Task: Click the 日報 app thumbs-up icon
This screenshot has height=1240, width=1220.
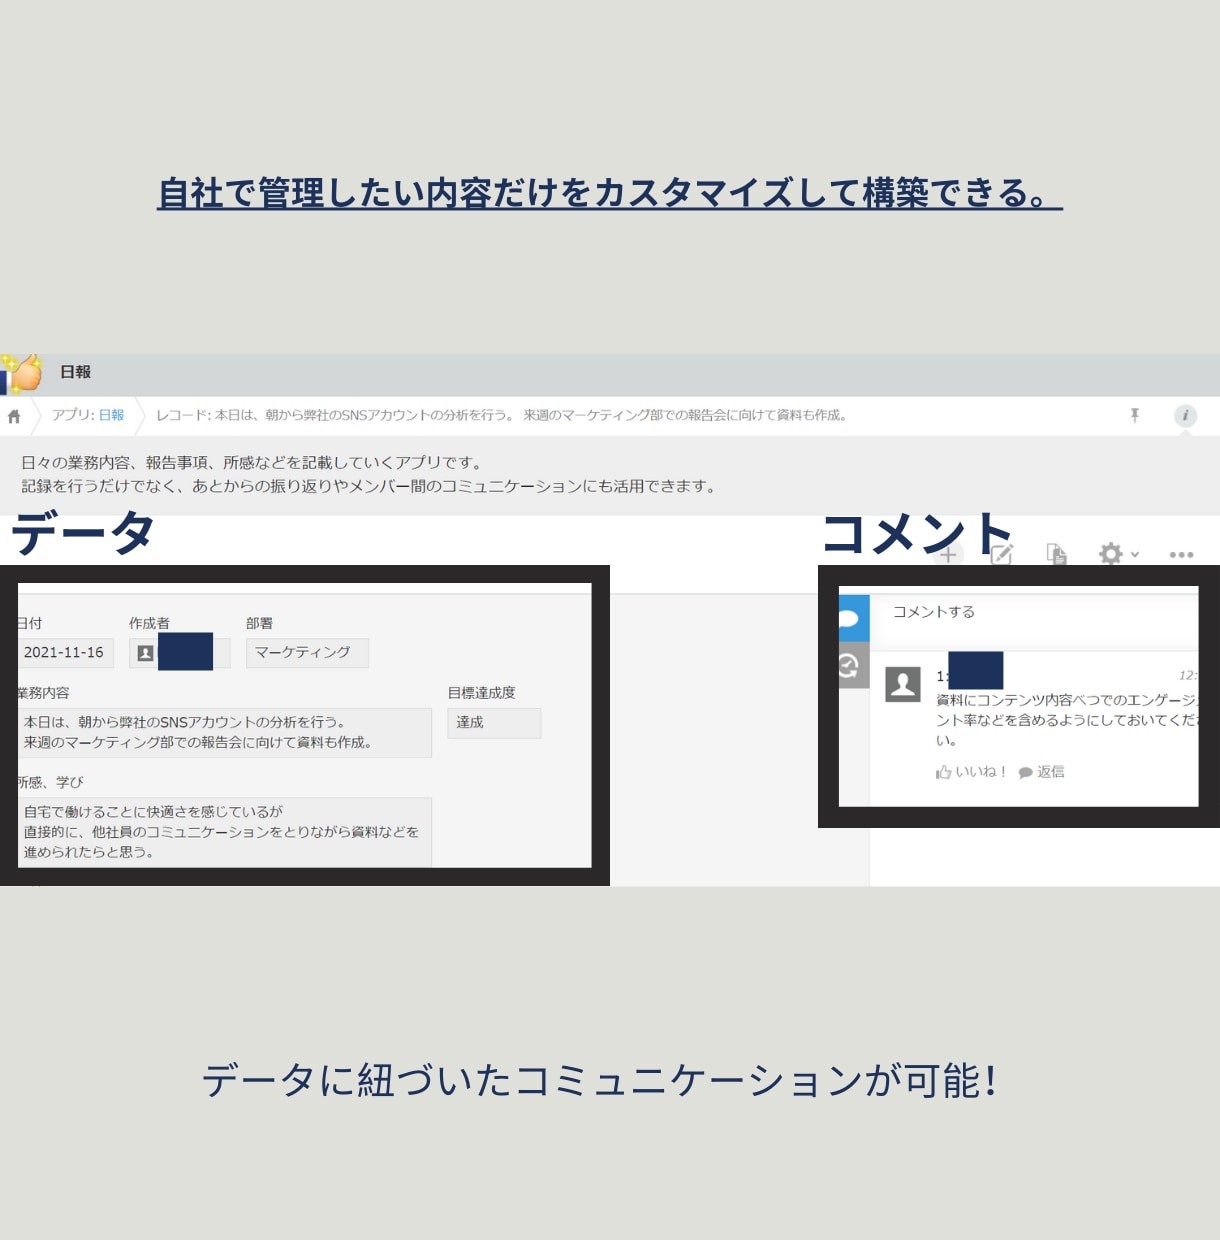Action: (x=21, y=373)
